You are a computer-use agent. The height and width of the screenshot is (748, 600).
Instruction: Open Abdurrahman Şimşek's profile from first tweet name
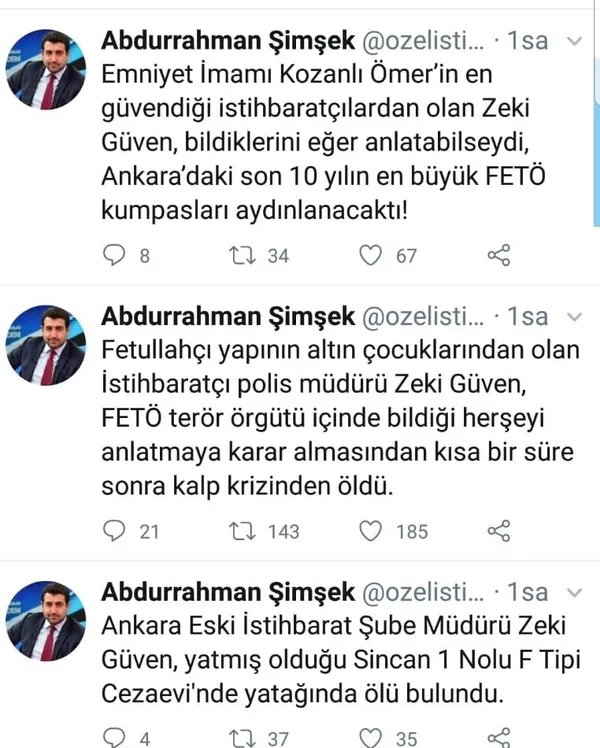[x=228, y=42]
